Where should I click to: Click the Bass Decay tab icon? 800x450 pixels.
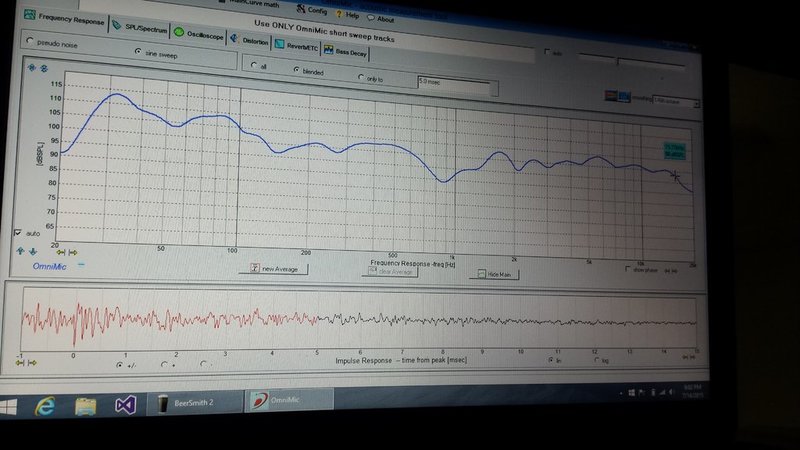point(328,50)
